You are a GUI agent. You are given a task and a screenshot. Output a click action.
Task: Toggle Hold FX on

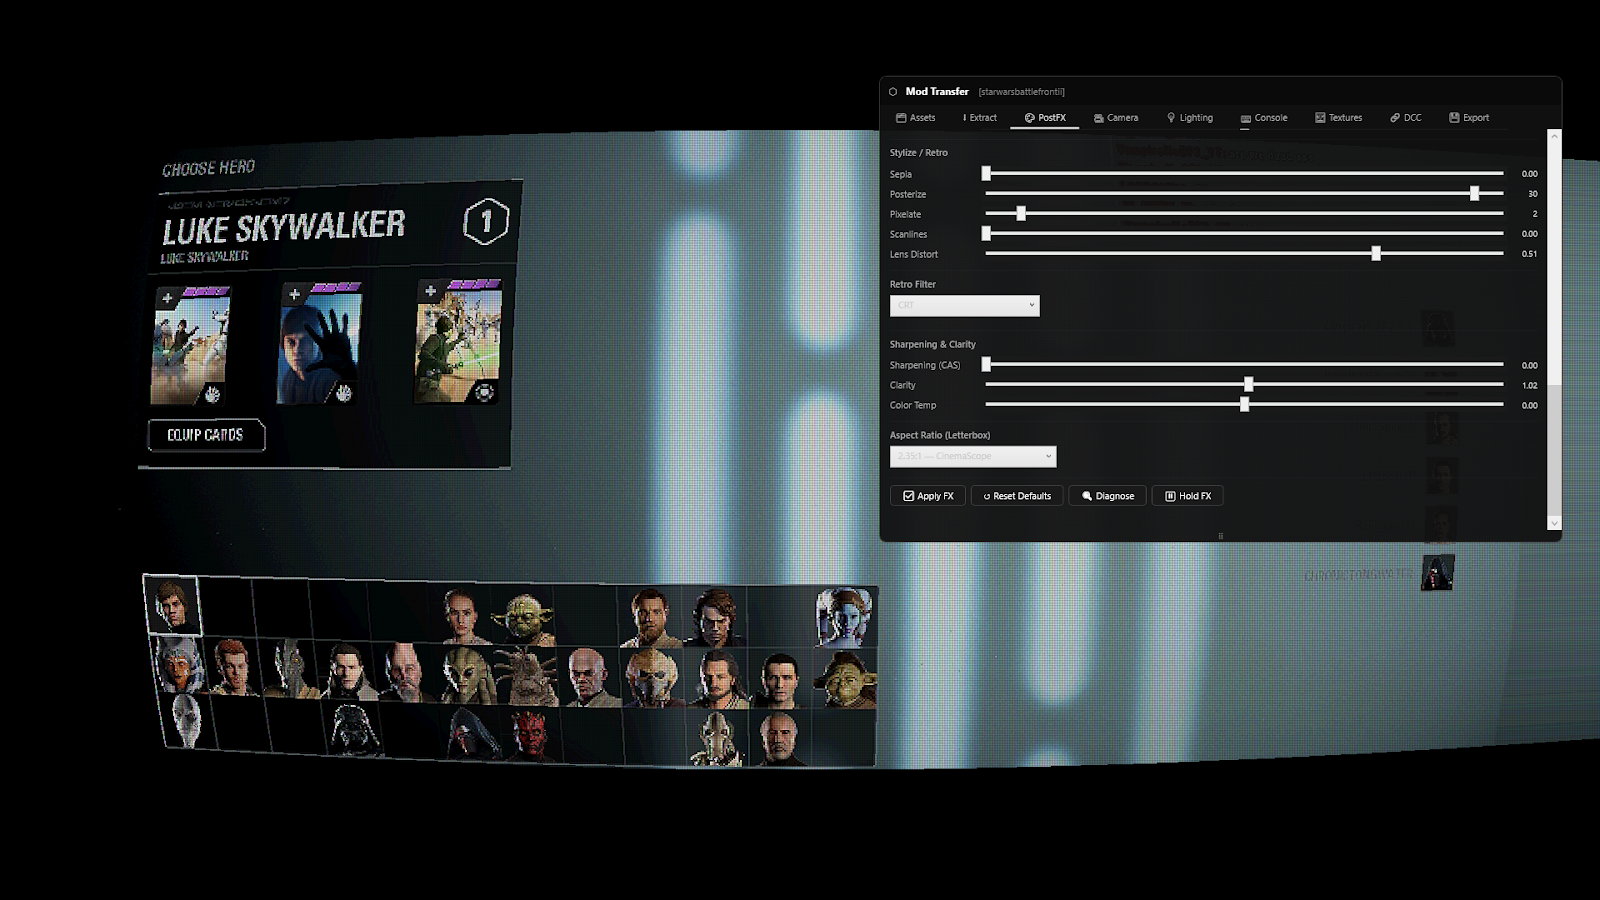click(x=1187, y=495)
